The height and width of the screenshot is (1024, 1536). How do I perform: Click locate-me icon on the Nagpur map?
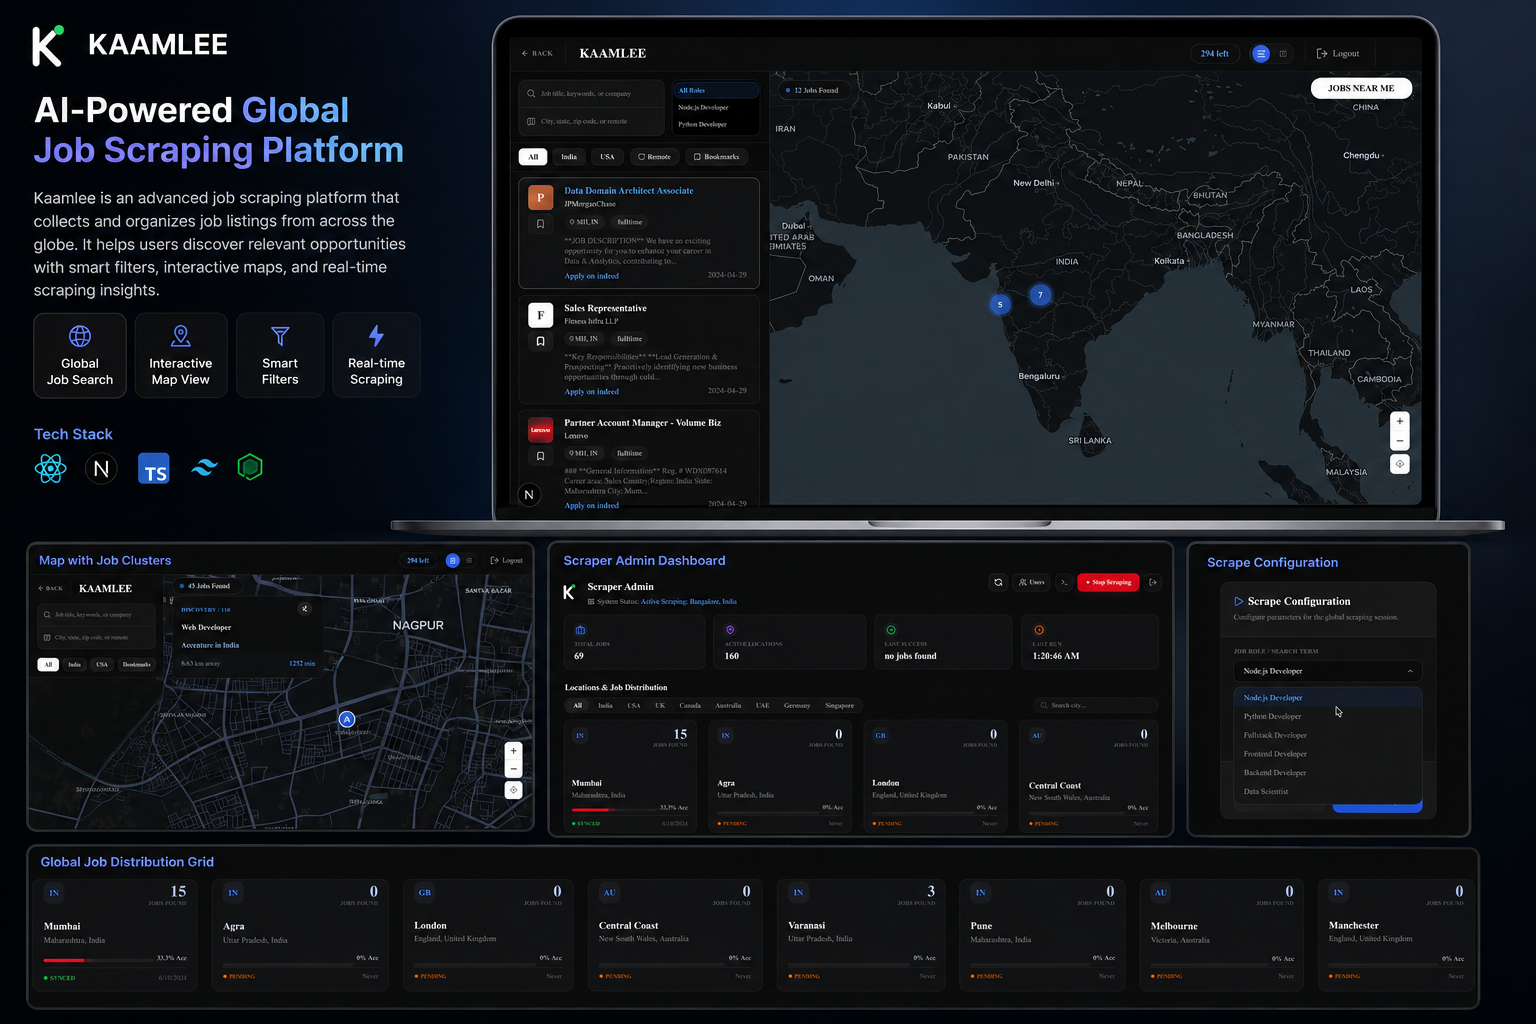[513, 790]
